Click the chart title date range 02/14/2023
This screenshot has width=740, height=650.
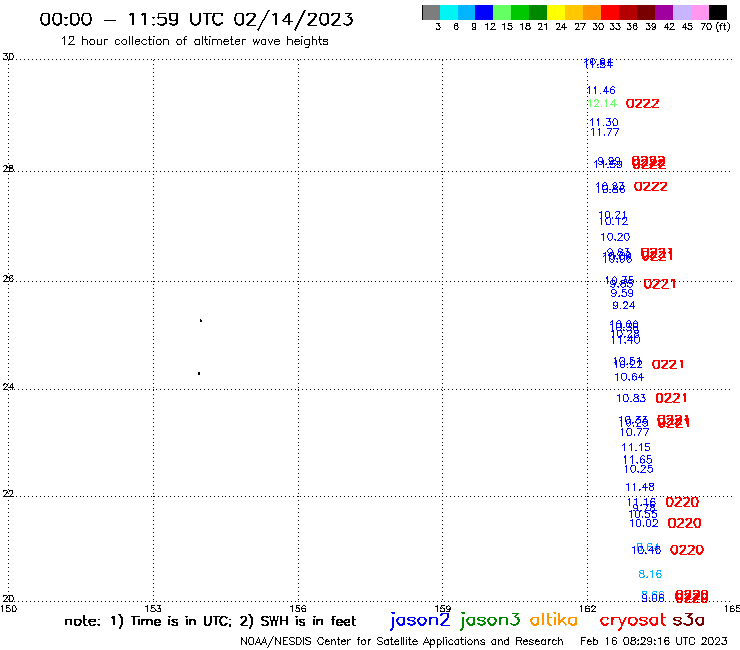click(x=293, y=19)
